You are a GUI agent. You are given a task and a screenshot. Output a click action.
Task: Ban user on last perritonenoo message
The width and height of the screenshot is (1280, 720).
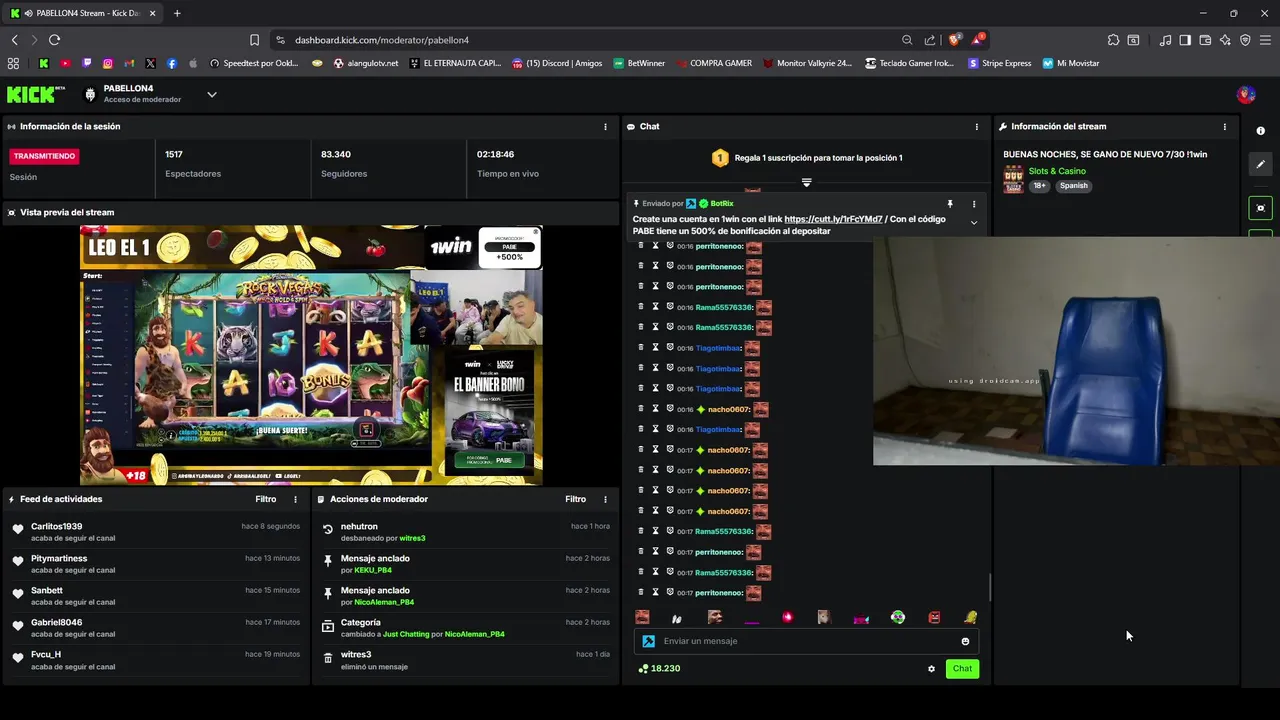(670, 593)
